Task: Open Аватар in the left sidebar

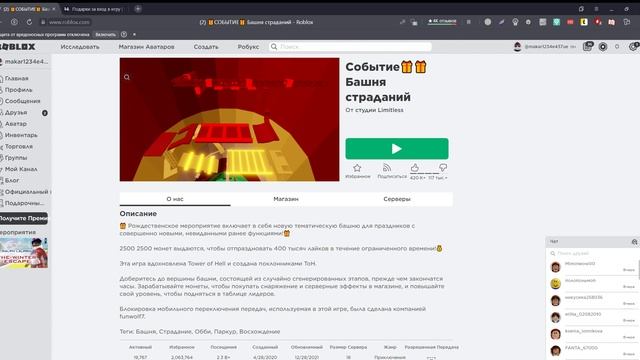Action: [x=16, y=124]
